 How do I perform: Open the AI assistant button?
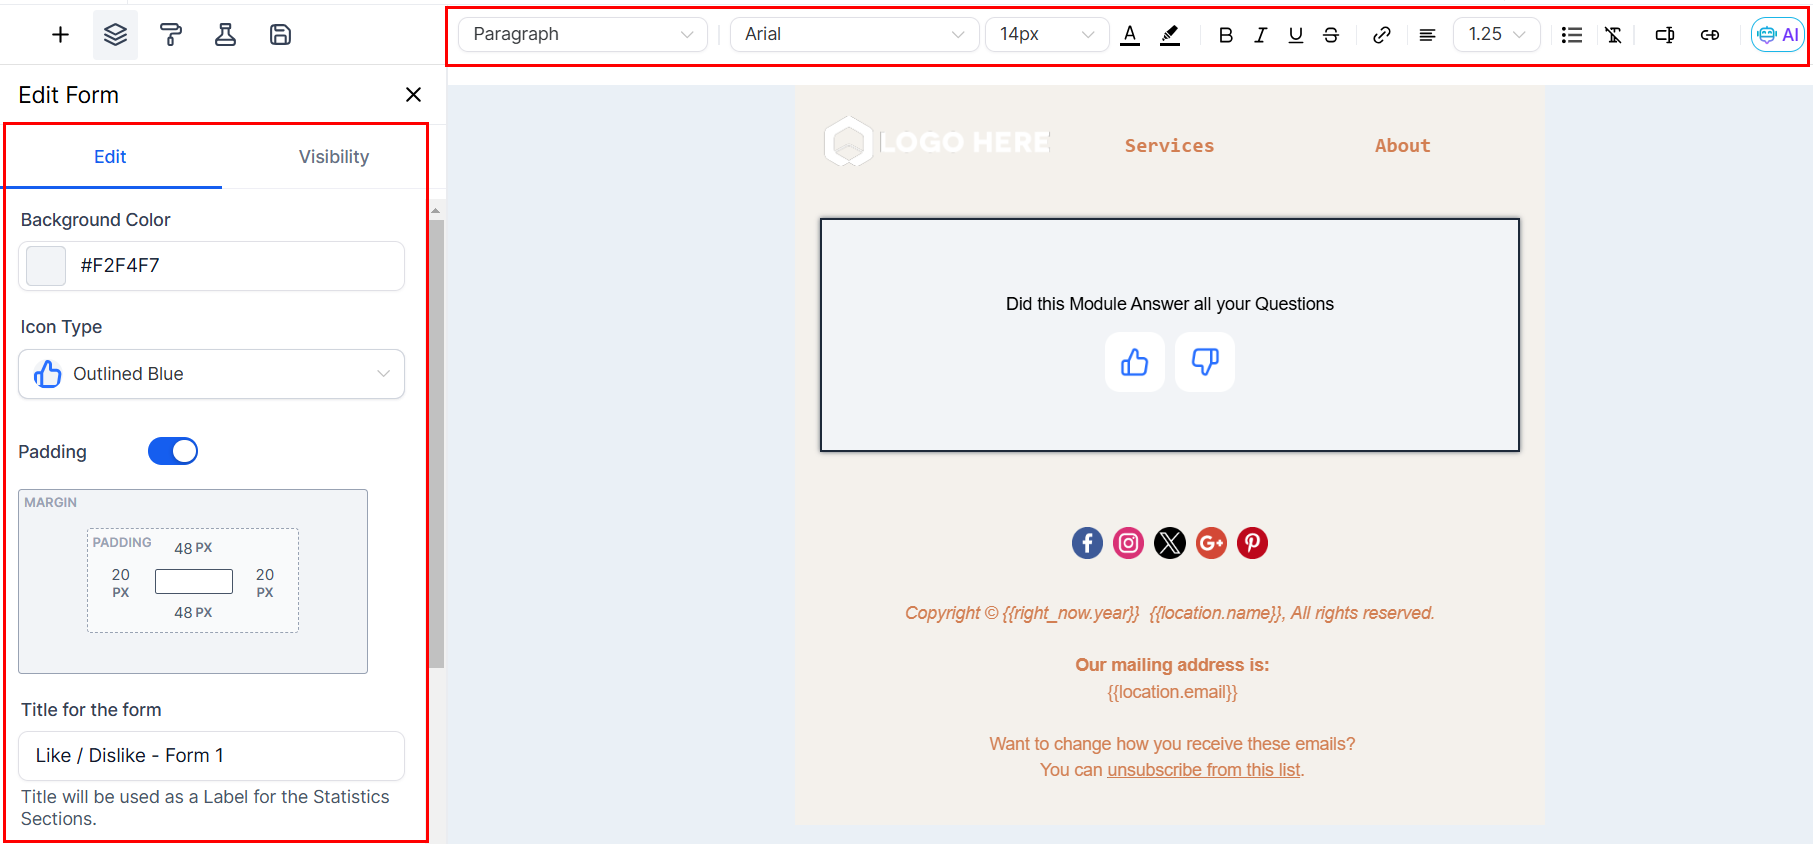[1777, 35]
